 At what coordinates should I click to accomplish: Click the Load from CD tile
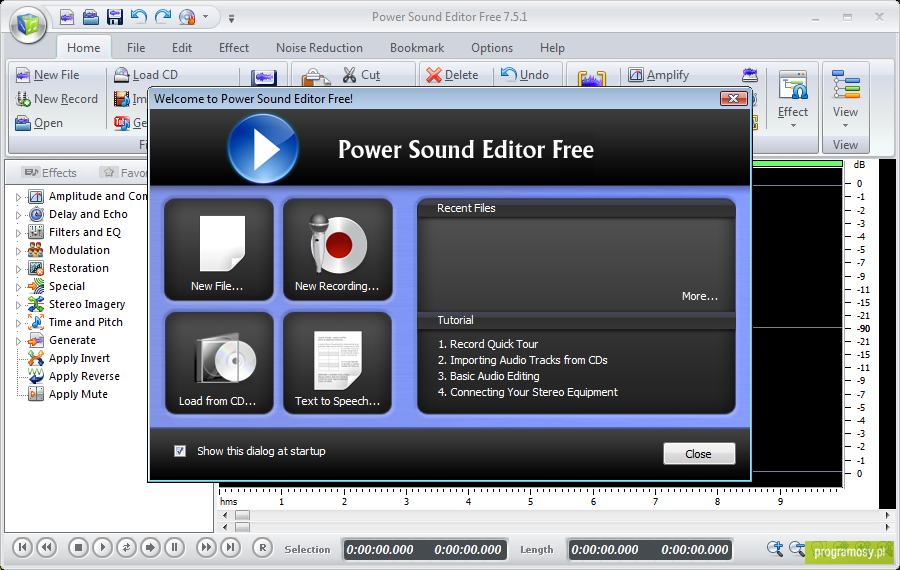pos(219,363)
